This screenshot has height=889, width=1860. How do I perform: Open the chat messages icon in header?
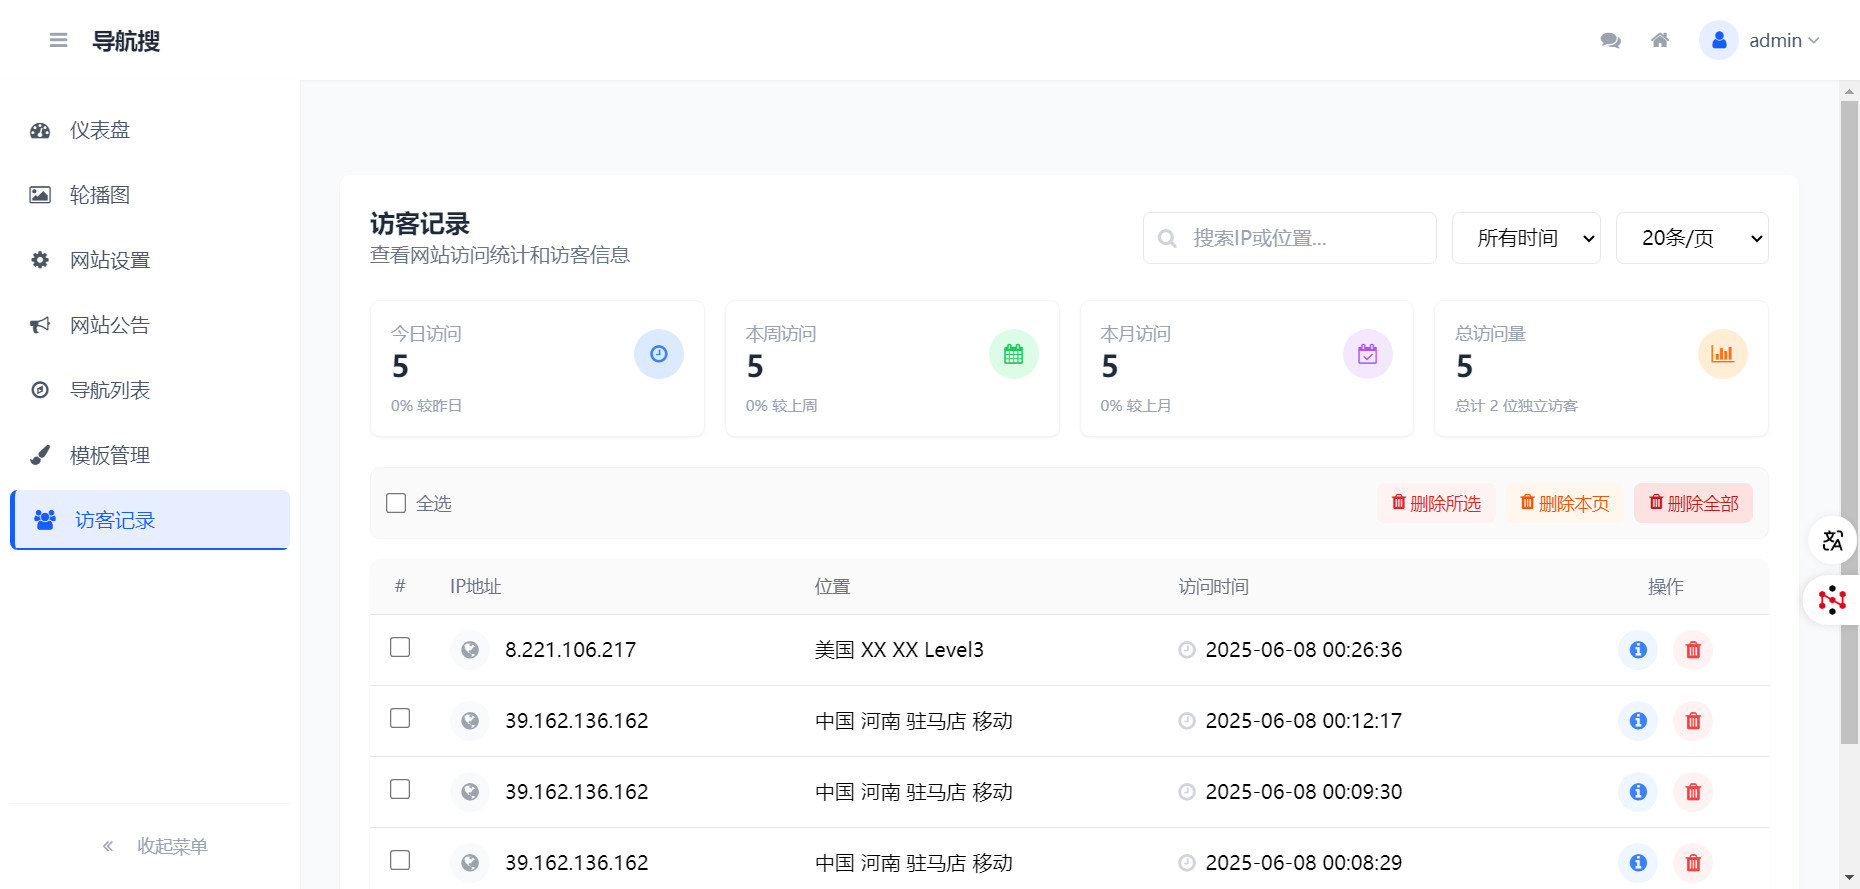tap(1610, 40)
